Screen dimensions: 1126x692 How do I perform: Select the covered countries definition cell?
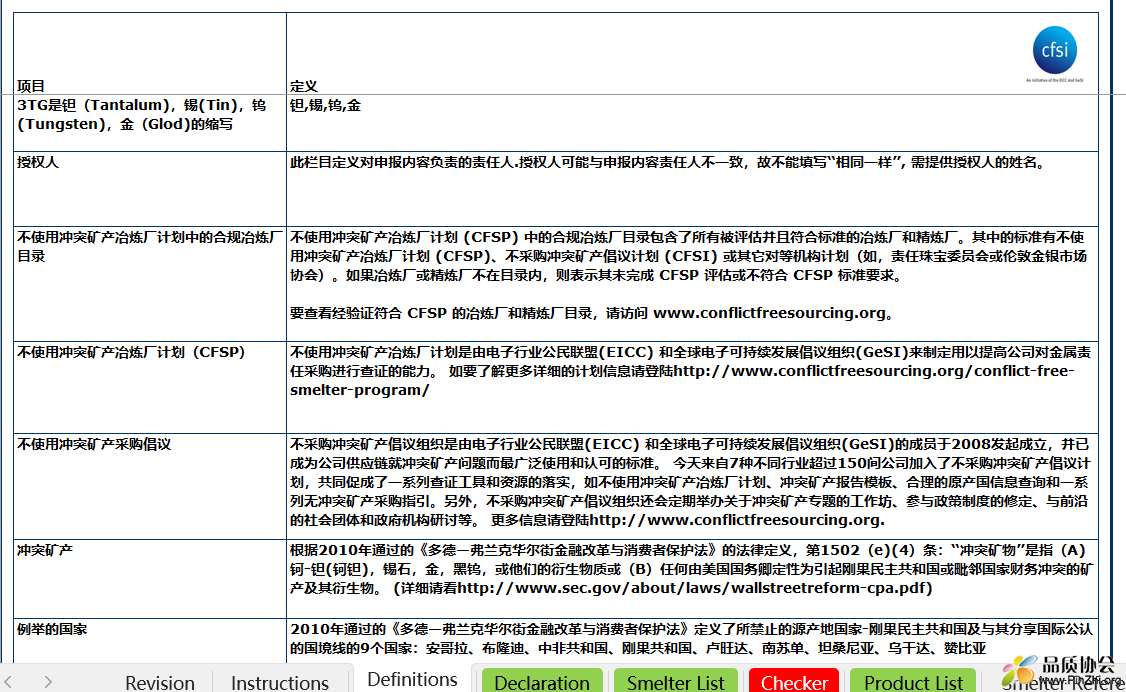click(692, 641)
